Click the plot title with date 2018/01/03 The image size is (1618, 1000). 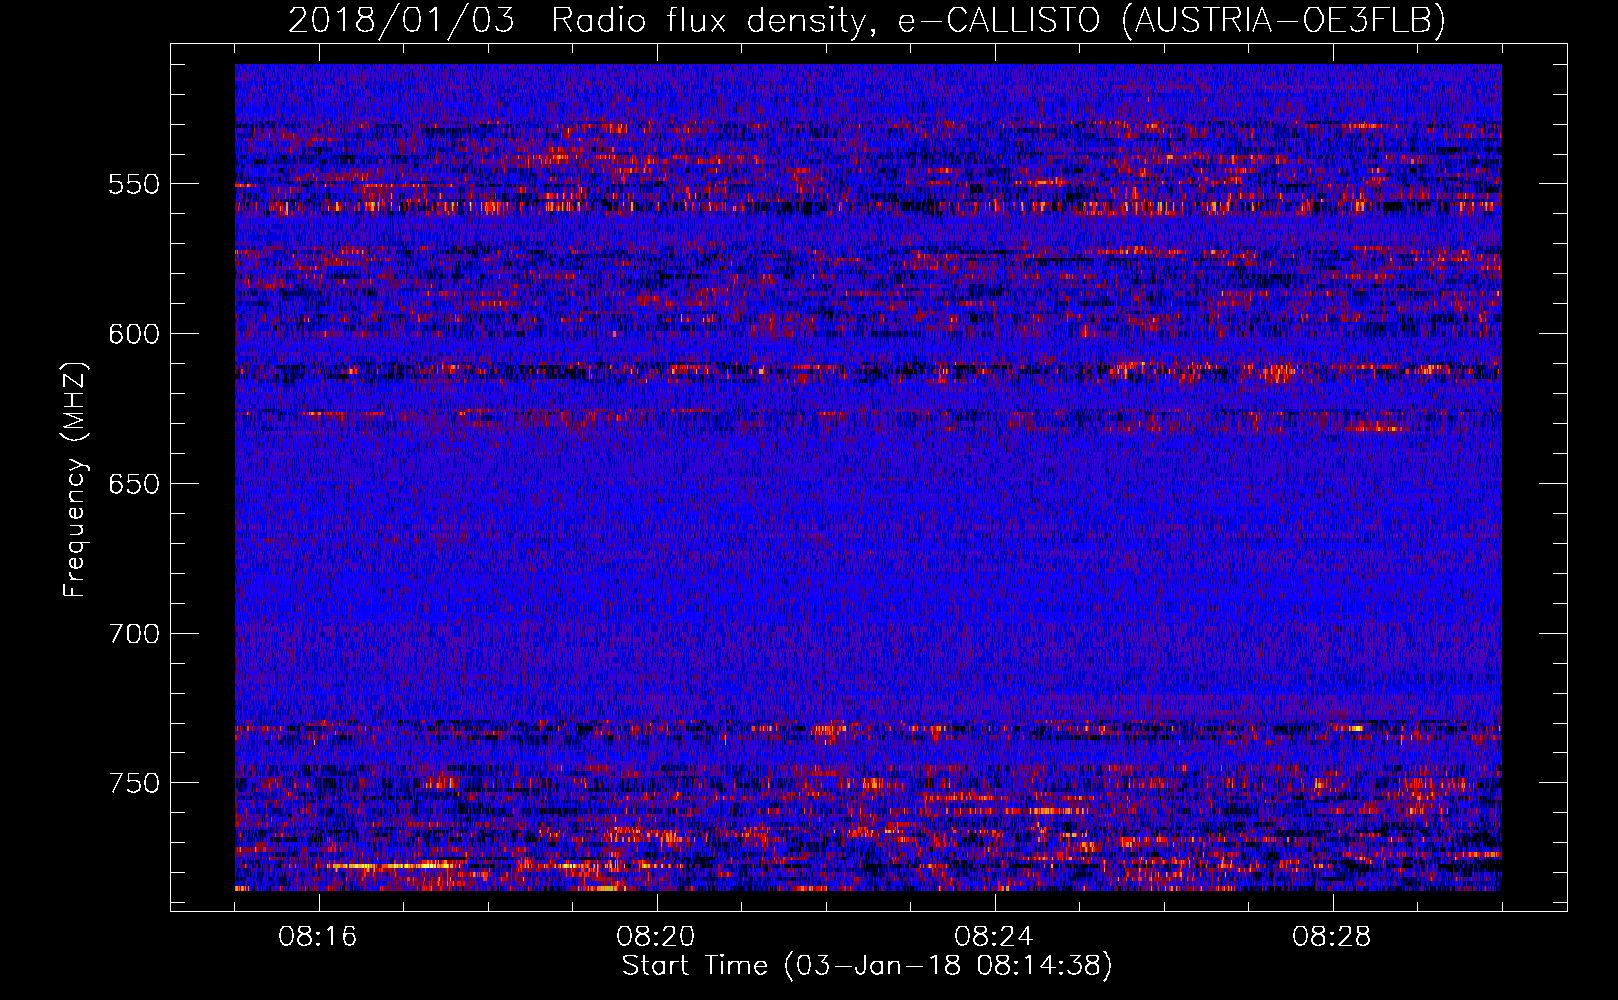[866, 21]
